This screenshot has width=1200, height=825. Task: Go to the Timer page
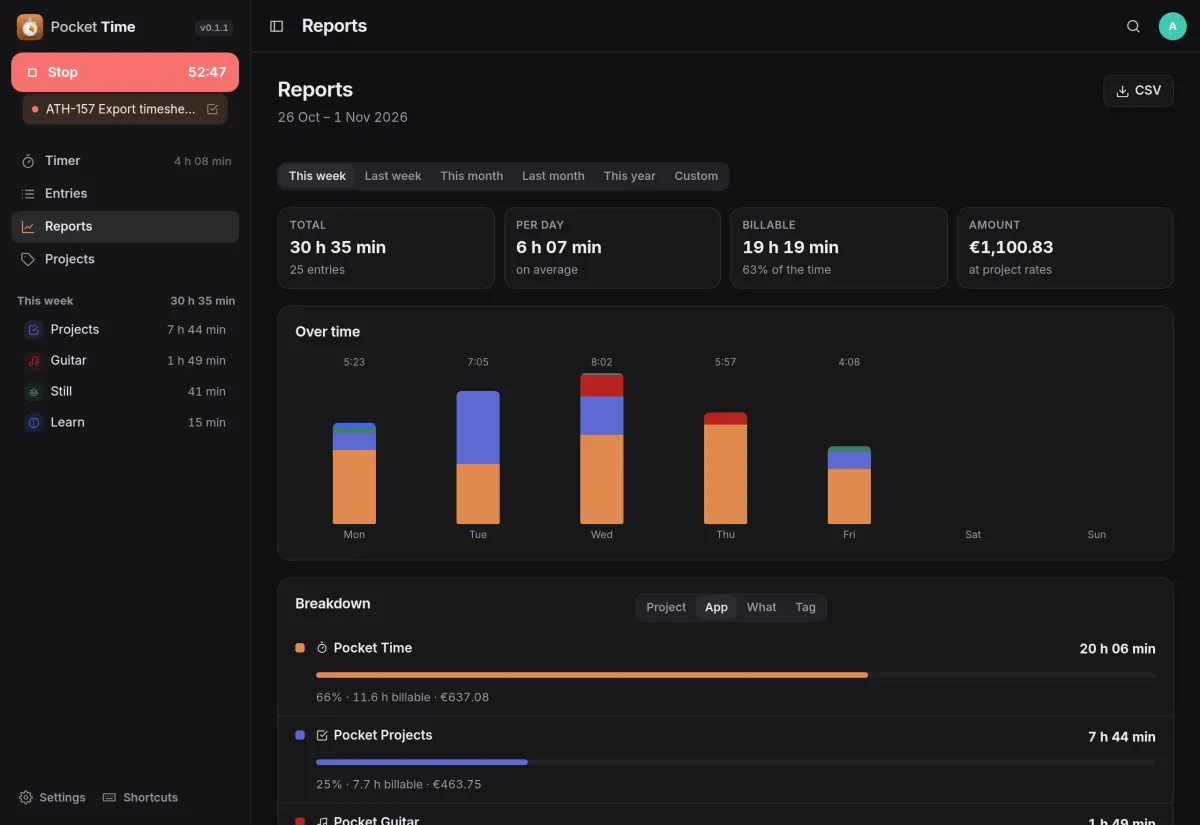click(x=125, y=161)
